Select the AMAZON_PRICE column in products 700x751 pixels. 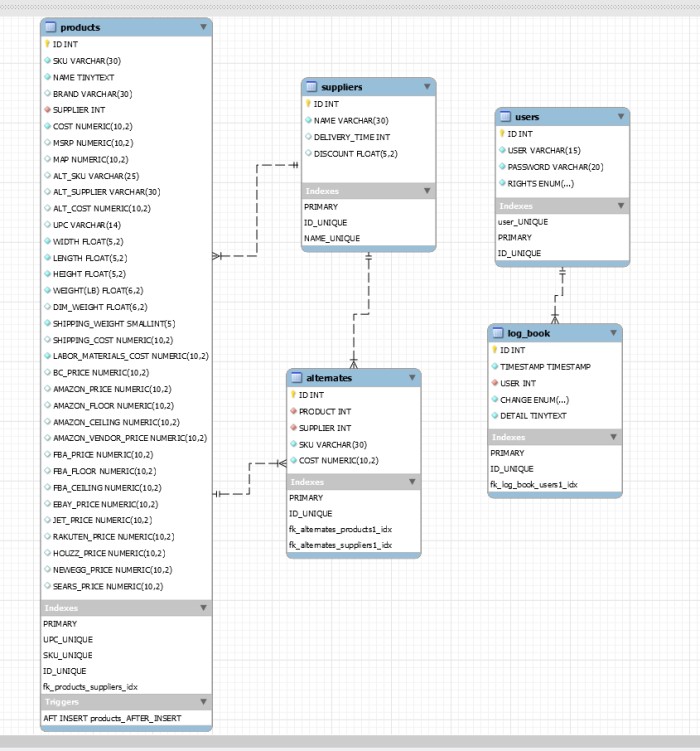point(111,389)
